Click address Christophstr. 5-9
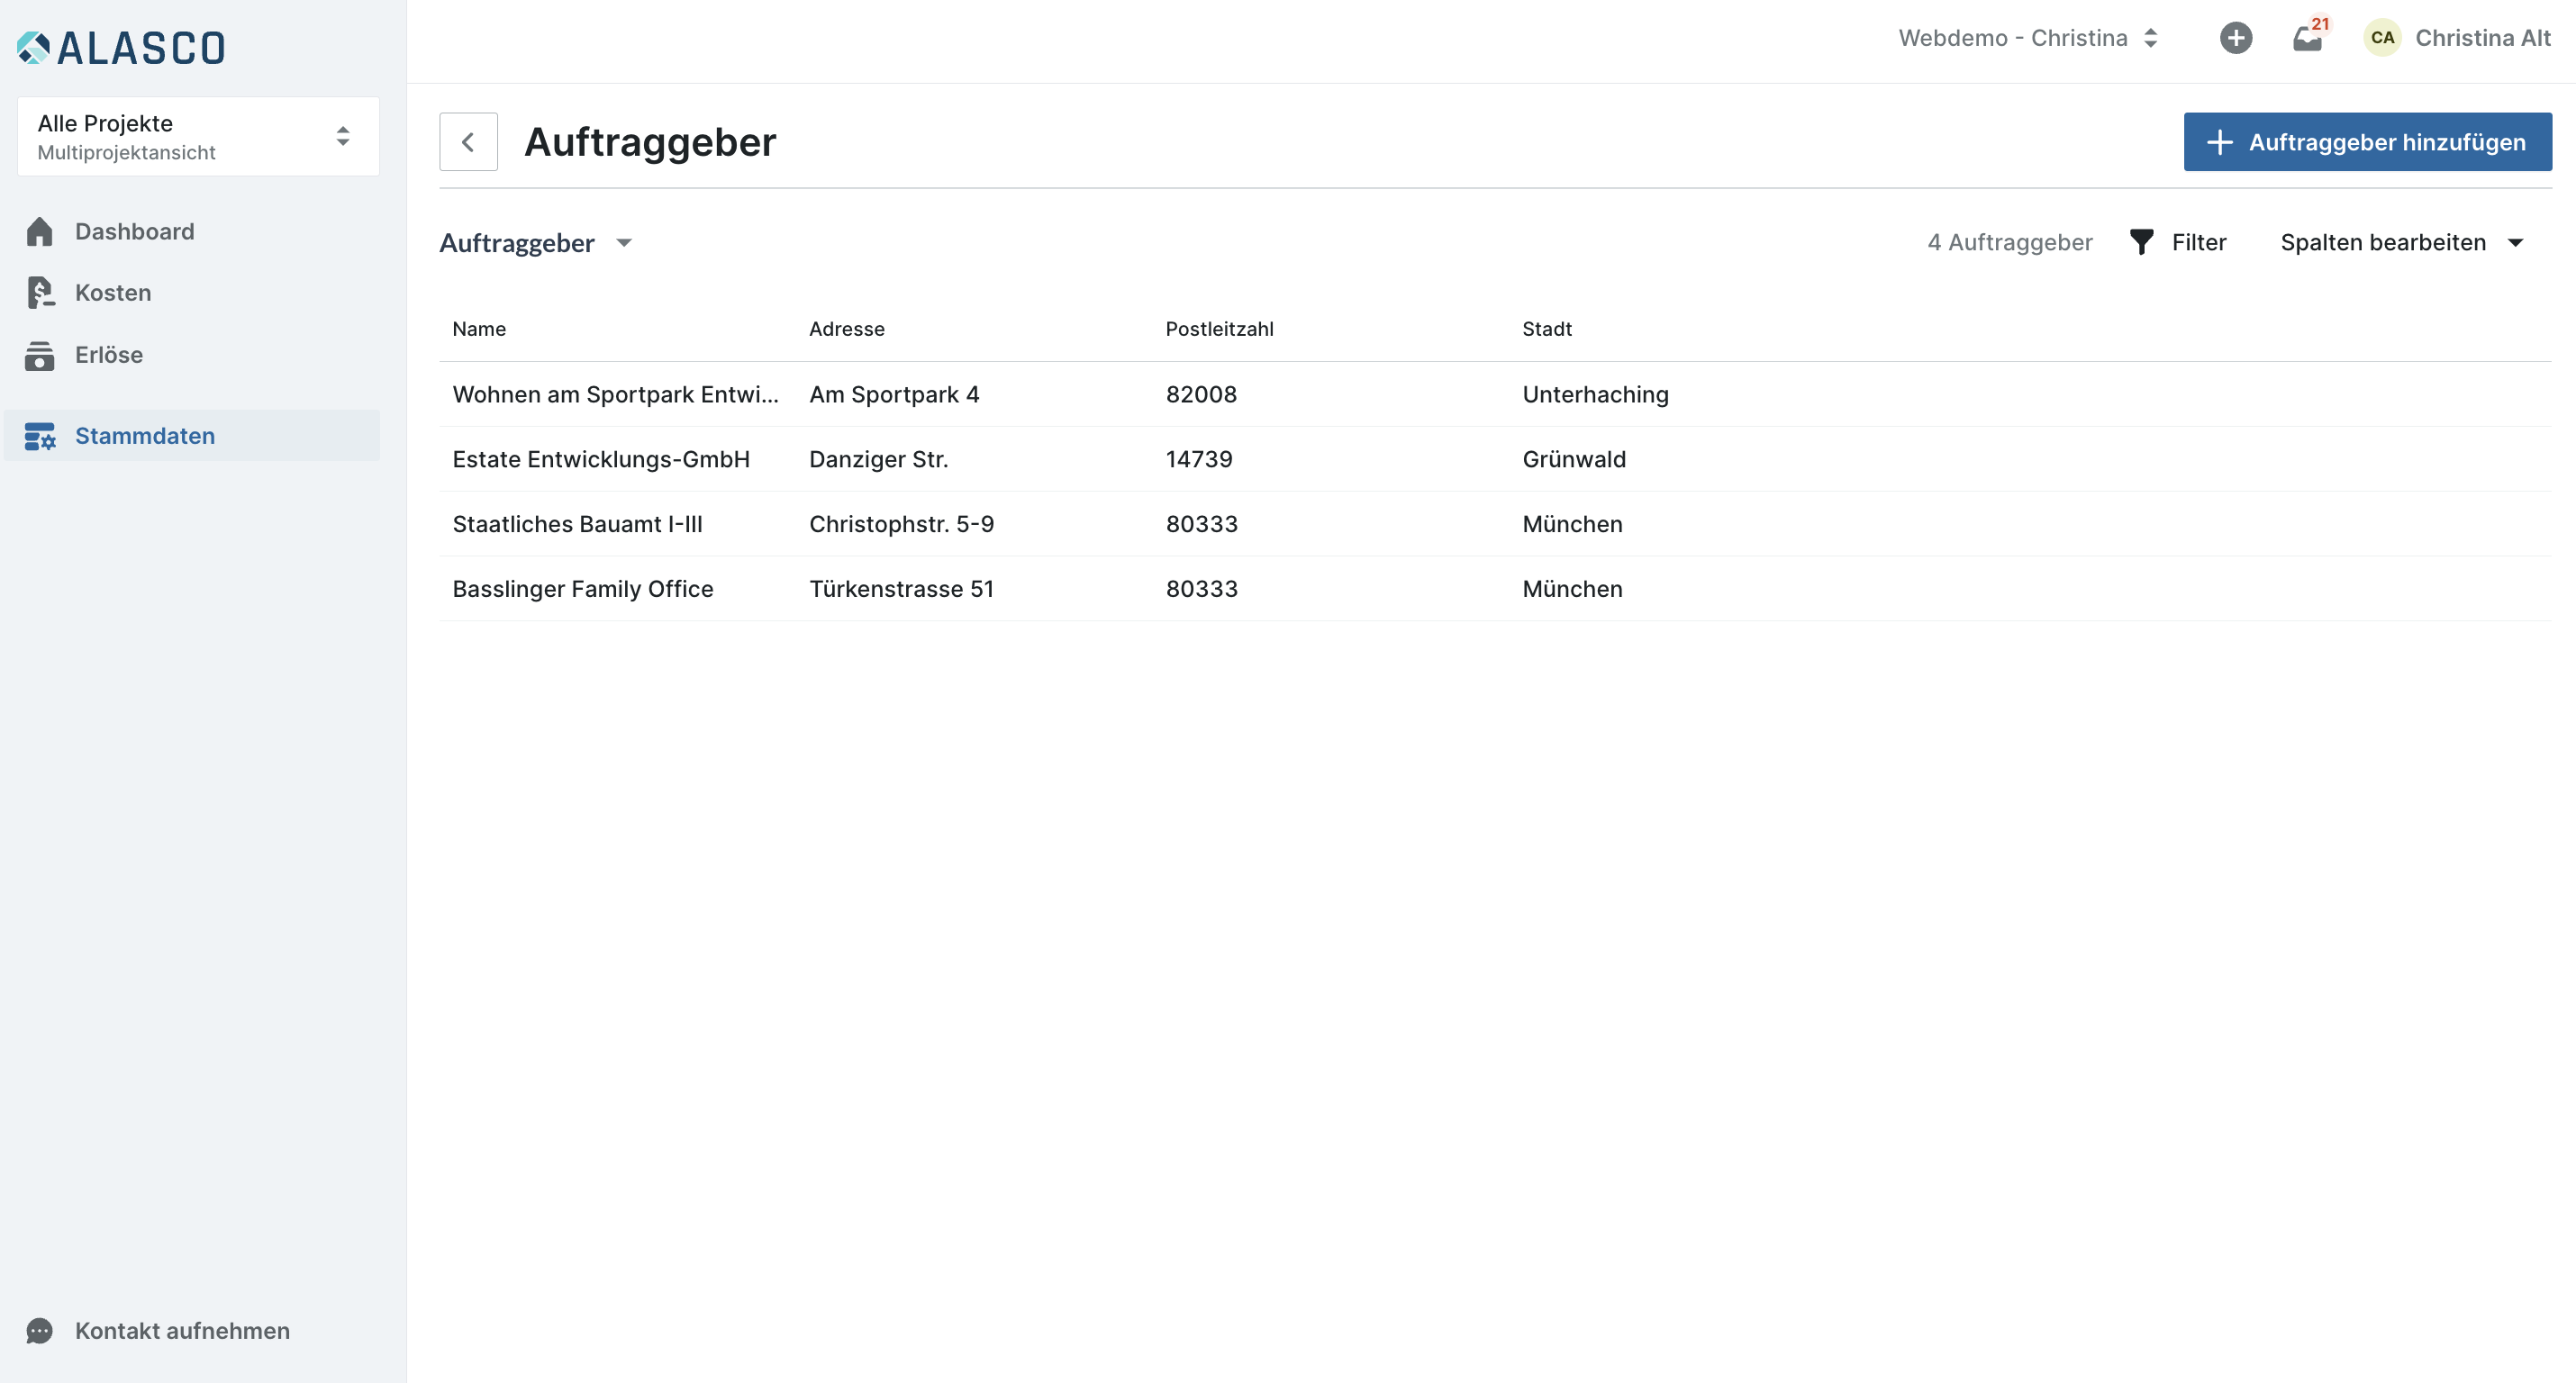This screenshot has height=1383, width=2576. 901,524
